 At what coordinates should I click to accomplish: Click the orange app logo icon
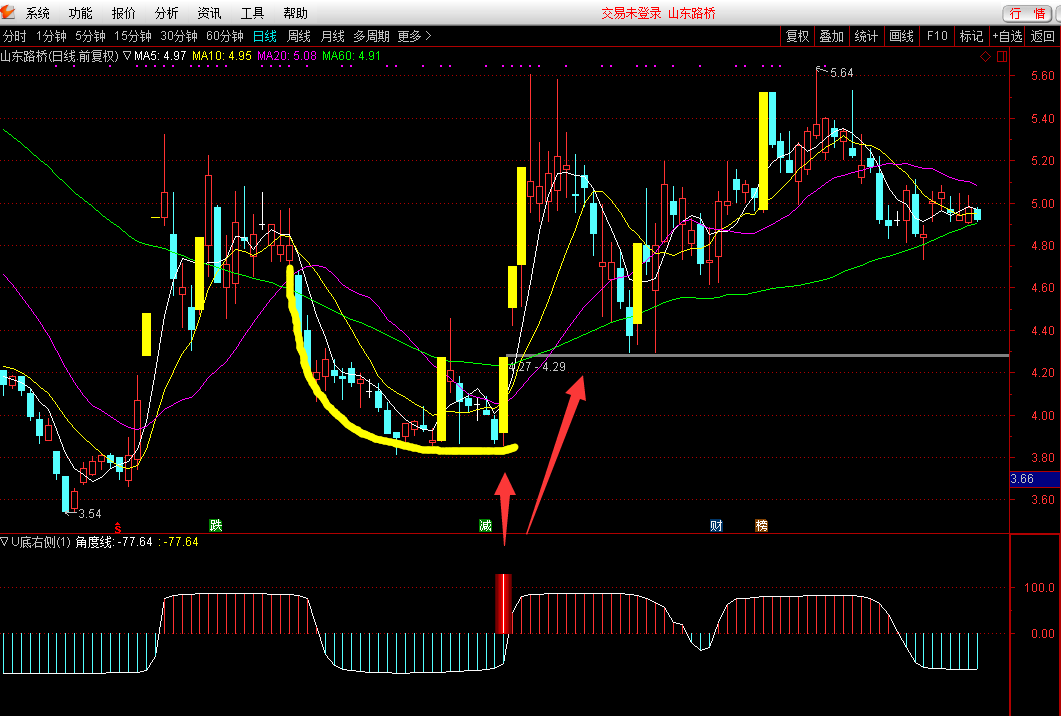pyautogui.click(x=8, y=12)
